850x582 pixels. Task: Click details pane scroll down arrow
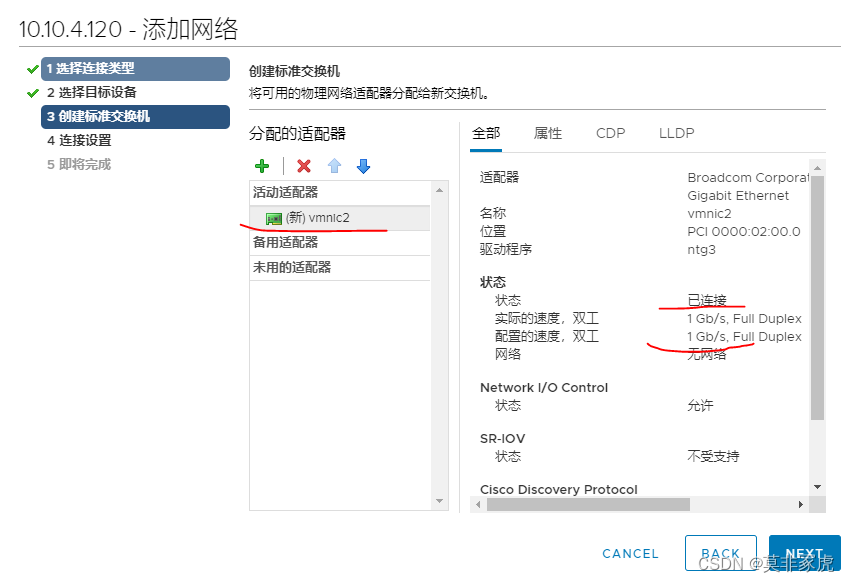817,487
